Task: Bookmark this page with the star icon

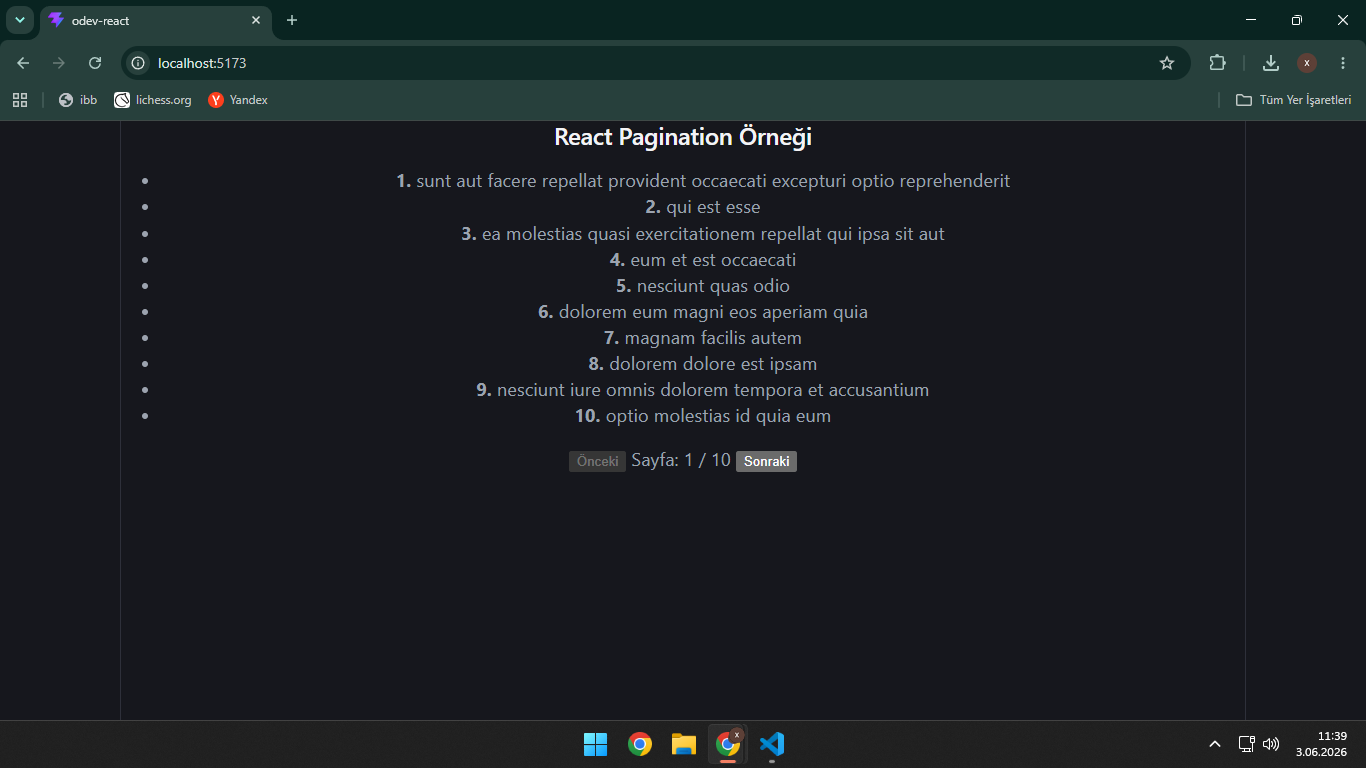Action: (x=1167, y=63)
